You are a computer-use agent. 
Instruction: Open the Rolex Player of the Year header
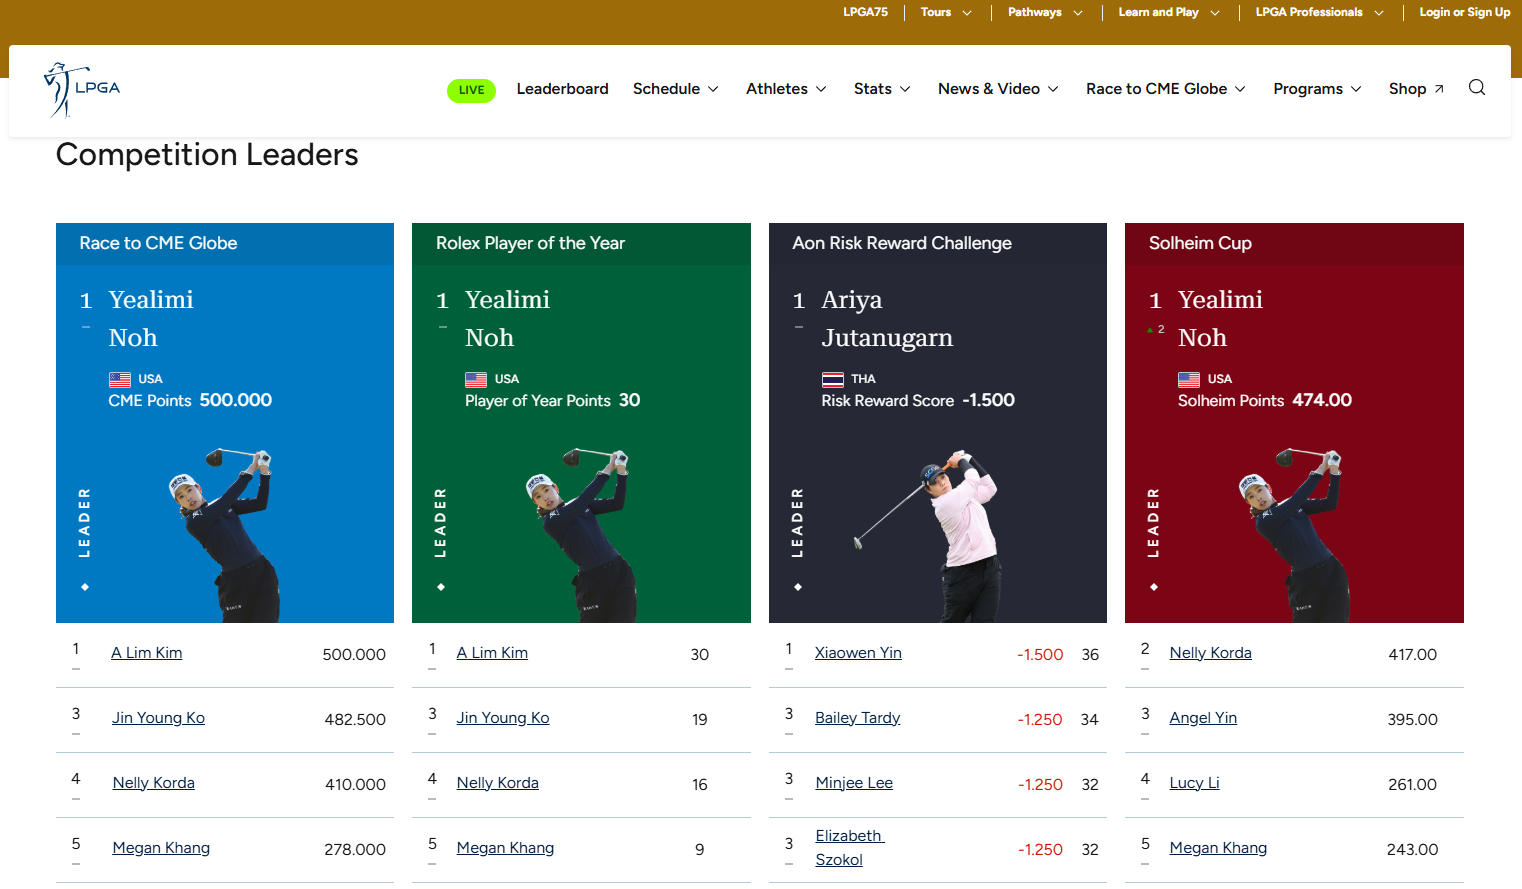581,243
